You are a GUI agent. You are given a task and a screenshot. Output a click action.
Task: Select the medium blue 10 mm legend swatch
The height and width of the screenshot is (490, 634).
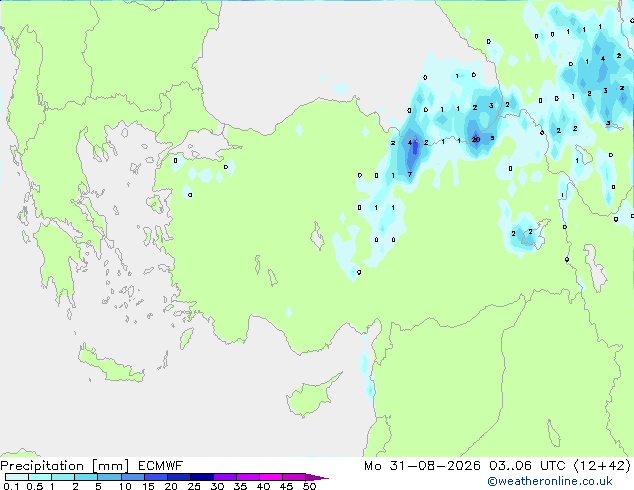click(x=133, y=477)
